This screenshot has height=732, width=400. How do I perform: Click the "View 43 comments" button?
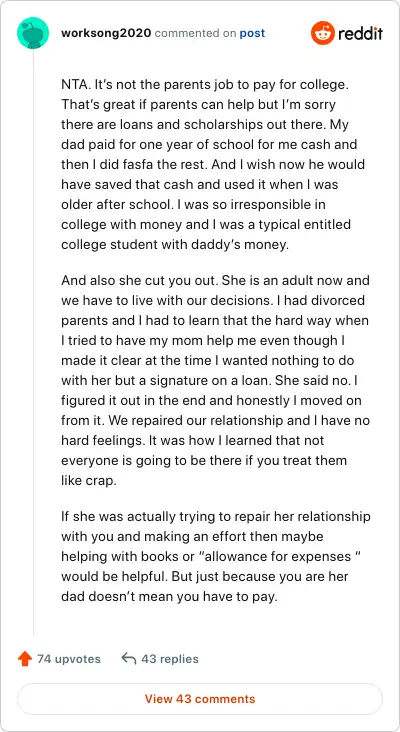click(x=200, y=699)
